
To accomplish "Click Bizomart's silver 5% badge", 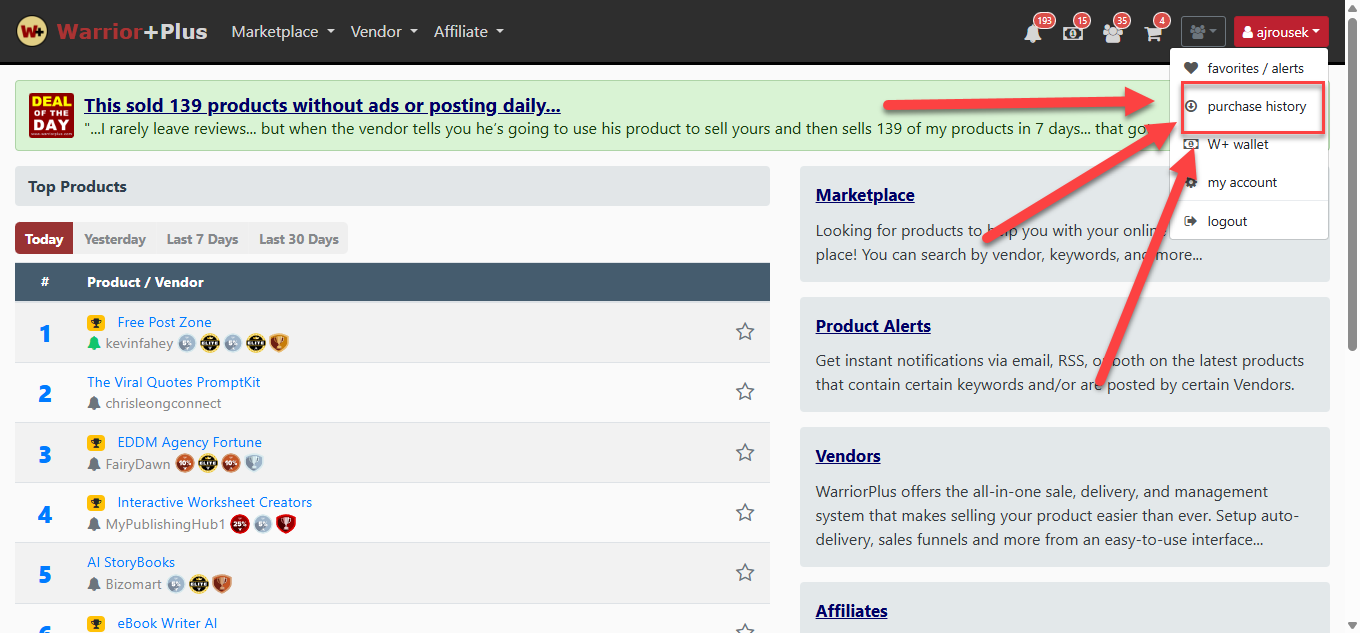I will 176,583.
